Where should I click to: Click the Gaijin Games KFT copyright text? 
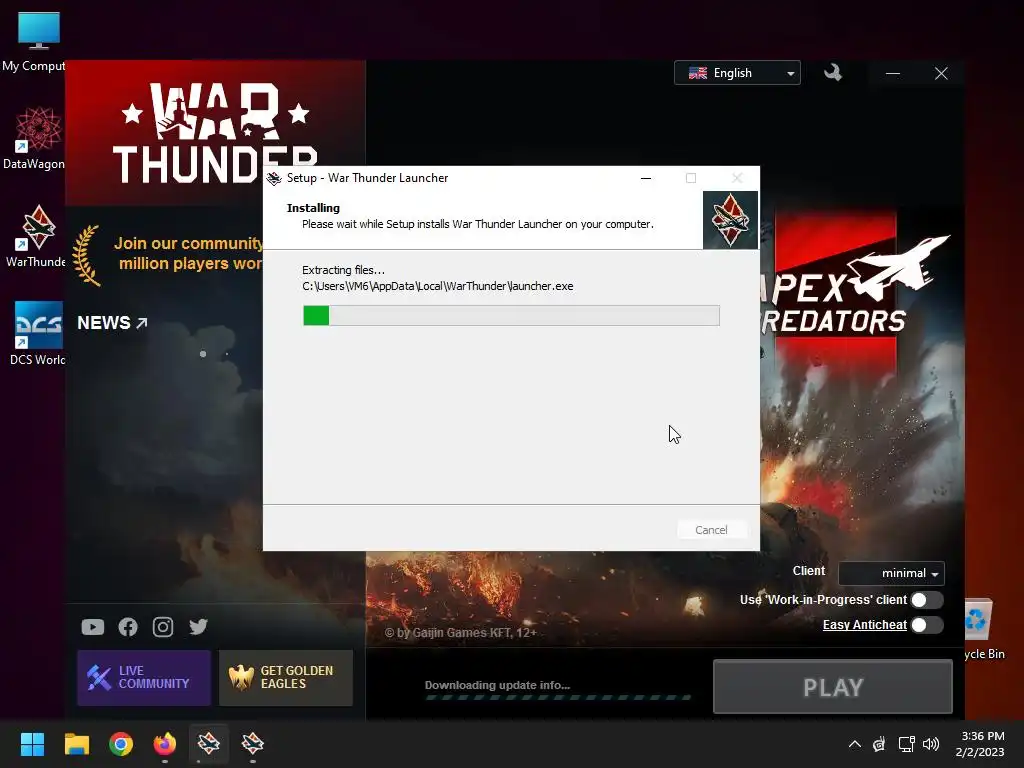[x=460, y=633]
